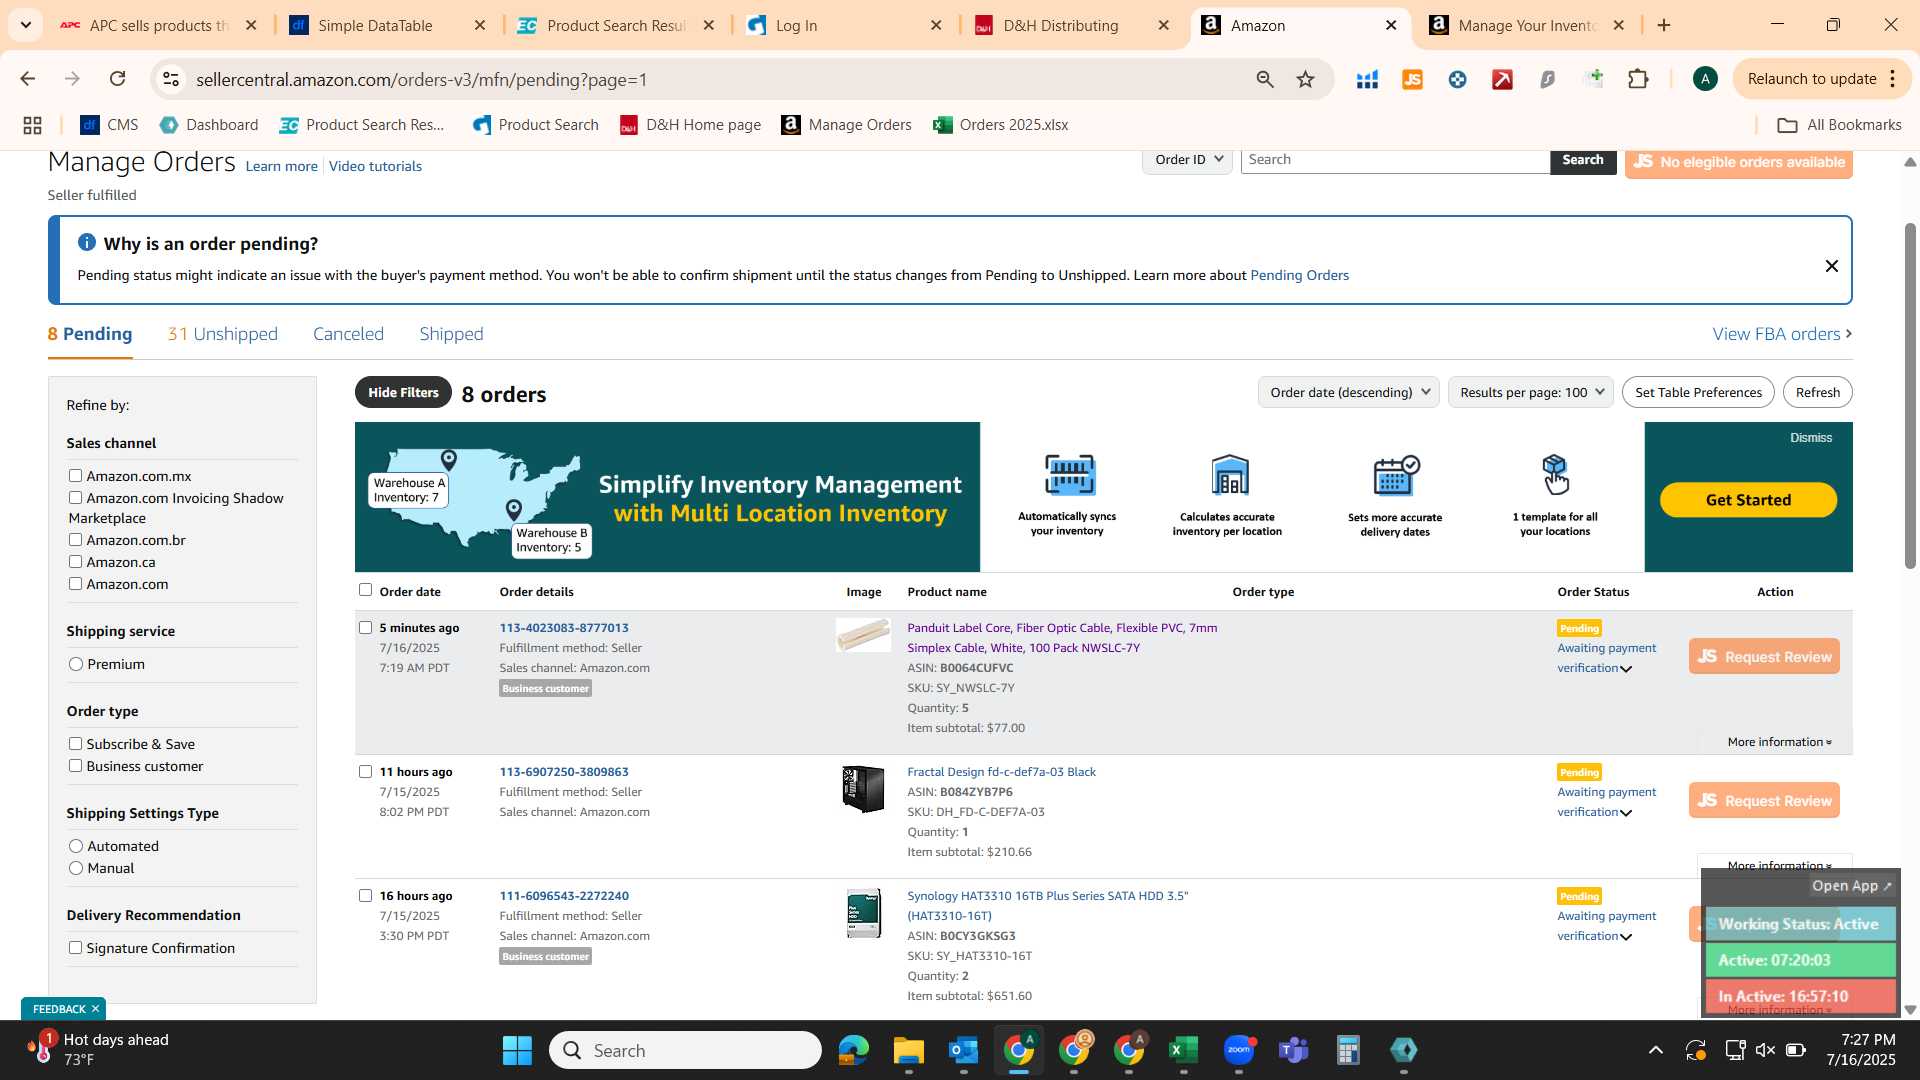The height and width of the screenshot is (1080, 1920).
Task: Open the orange JS extension icon in the toolbar
Action: (1412, 79)
